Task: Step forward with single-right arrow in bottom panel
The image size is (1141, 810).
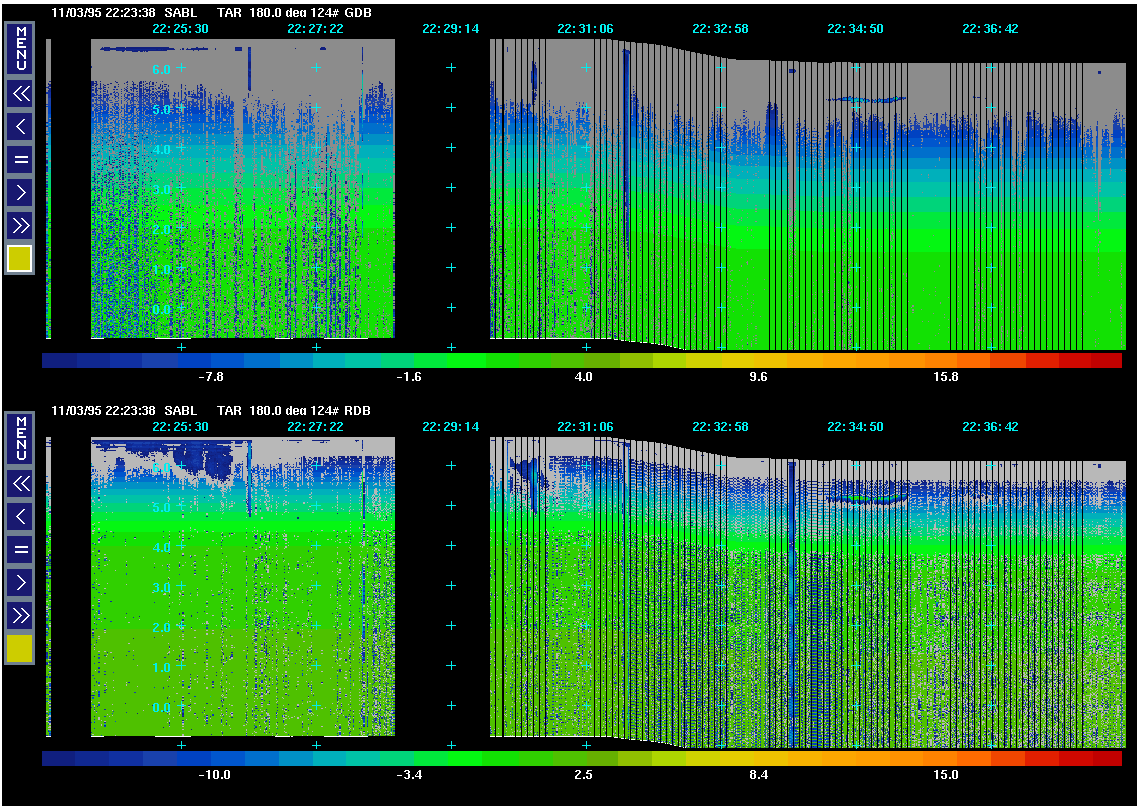Action: pos(20,582)
